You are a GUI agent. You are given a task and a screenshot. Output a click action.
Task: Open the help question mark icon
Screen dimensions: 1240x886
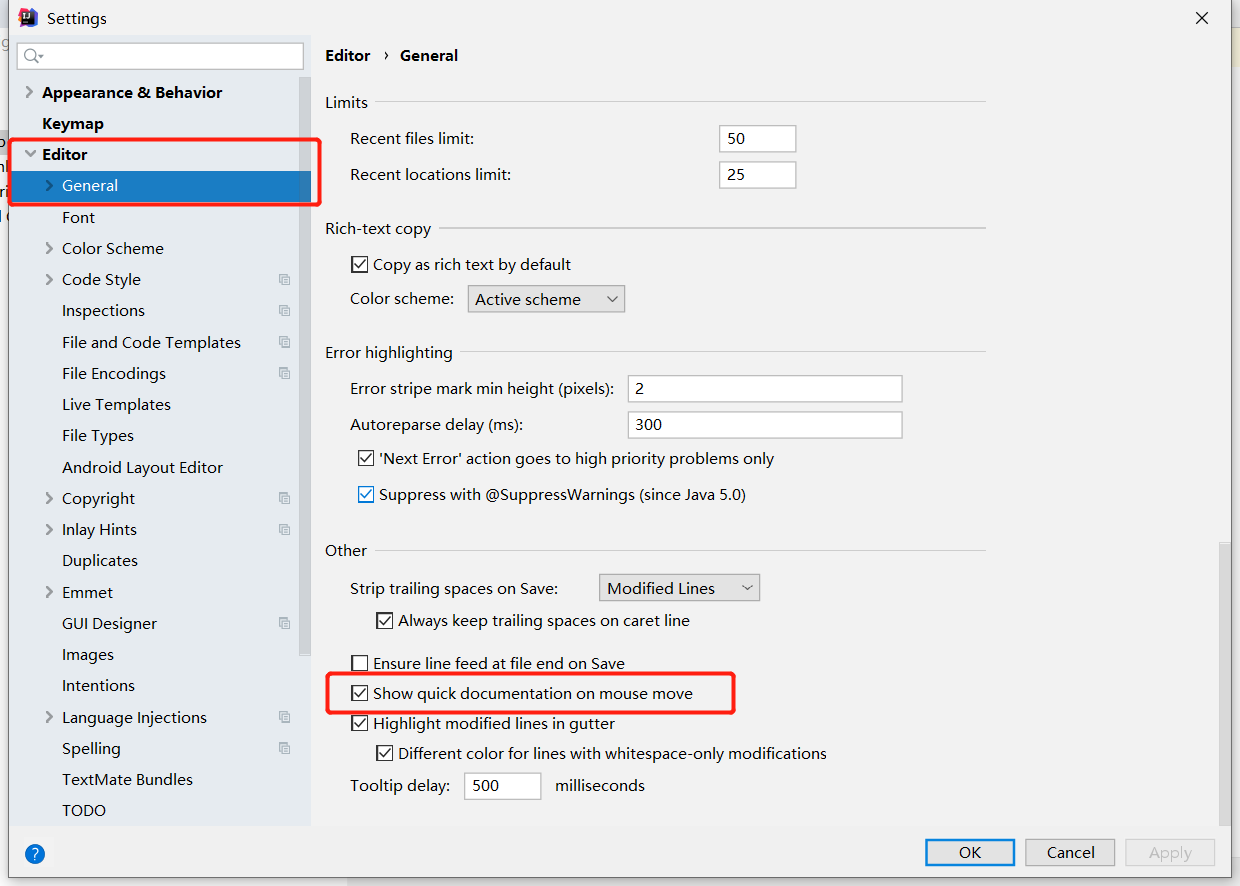[35, 854]
